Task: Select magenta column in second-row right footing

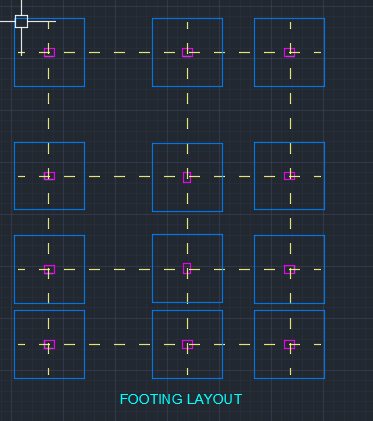Action: pyautogui.click(x=289, y=176)
